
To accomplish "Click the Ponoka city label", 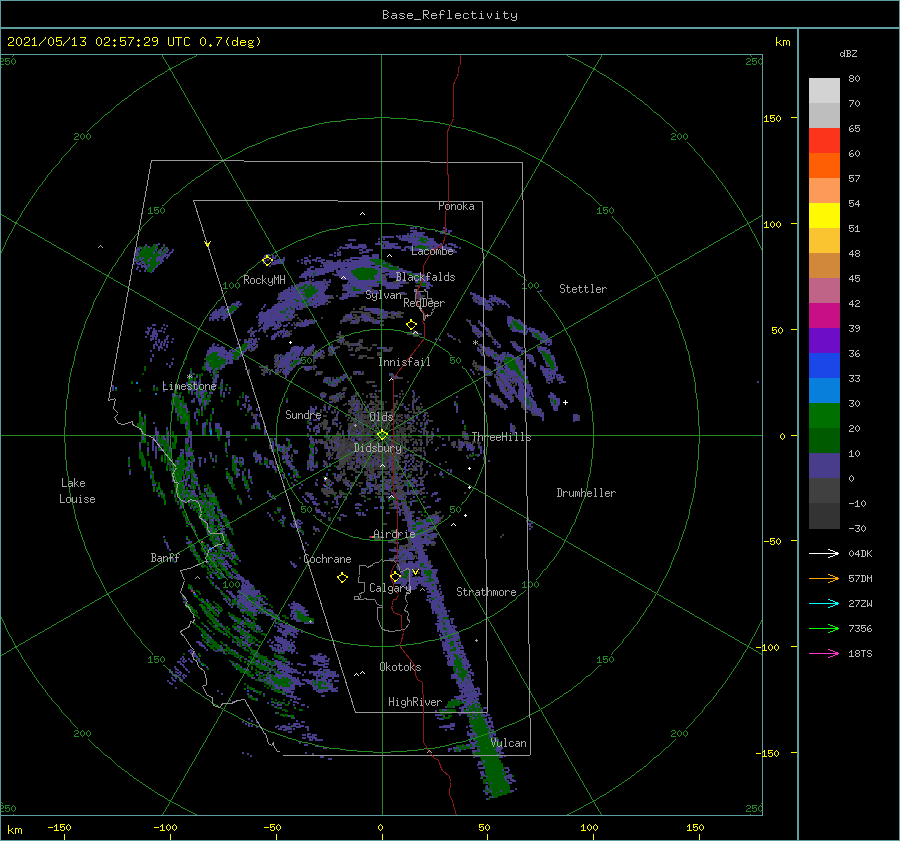I will click(x=456, y=206).
